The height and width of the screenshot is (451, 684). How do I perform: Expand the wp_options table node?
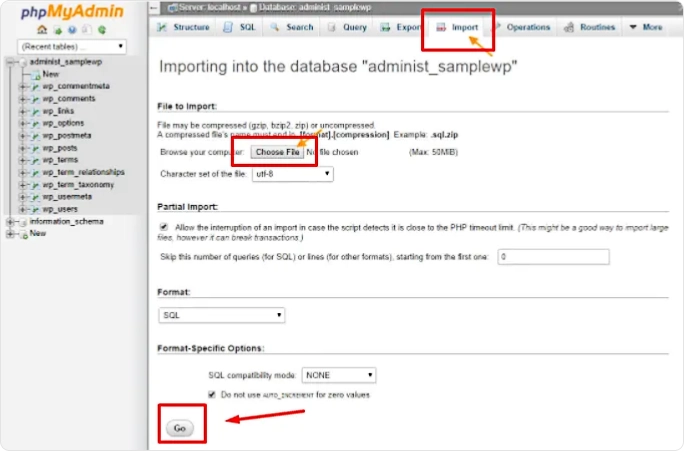click(x=23, y=123)
